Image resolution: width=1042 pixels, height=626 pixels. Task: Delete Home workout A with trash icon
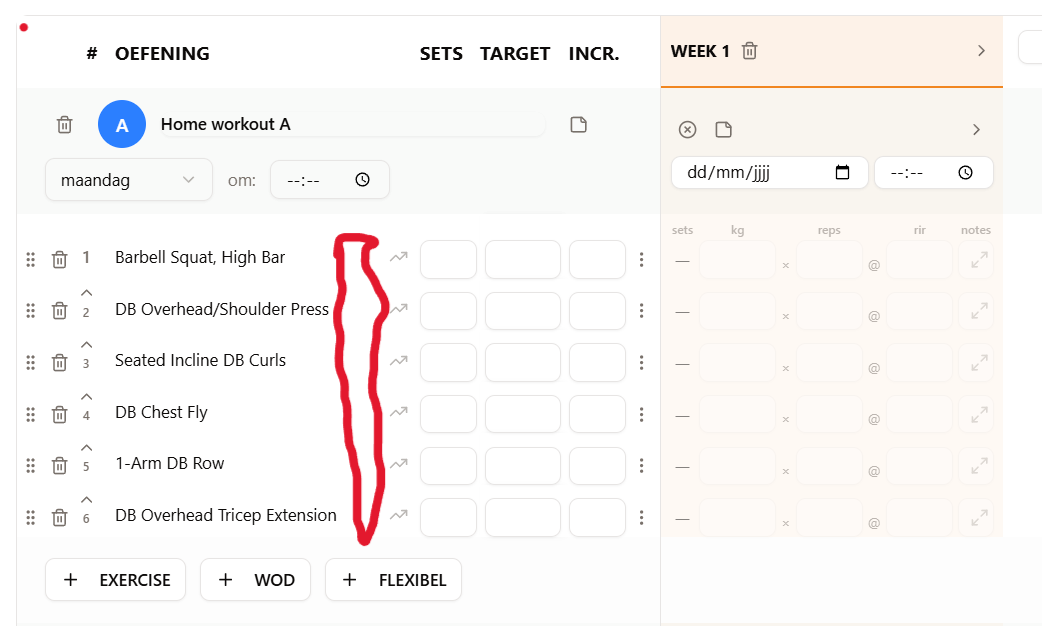click(x=64, y=124)
